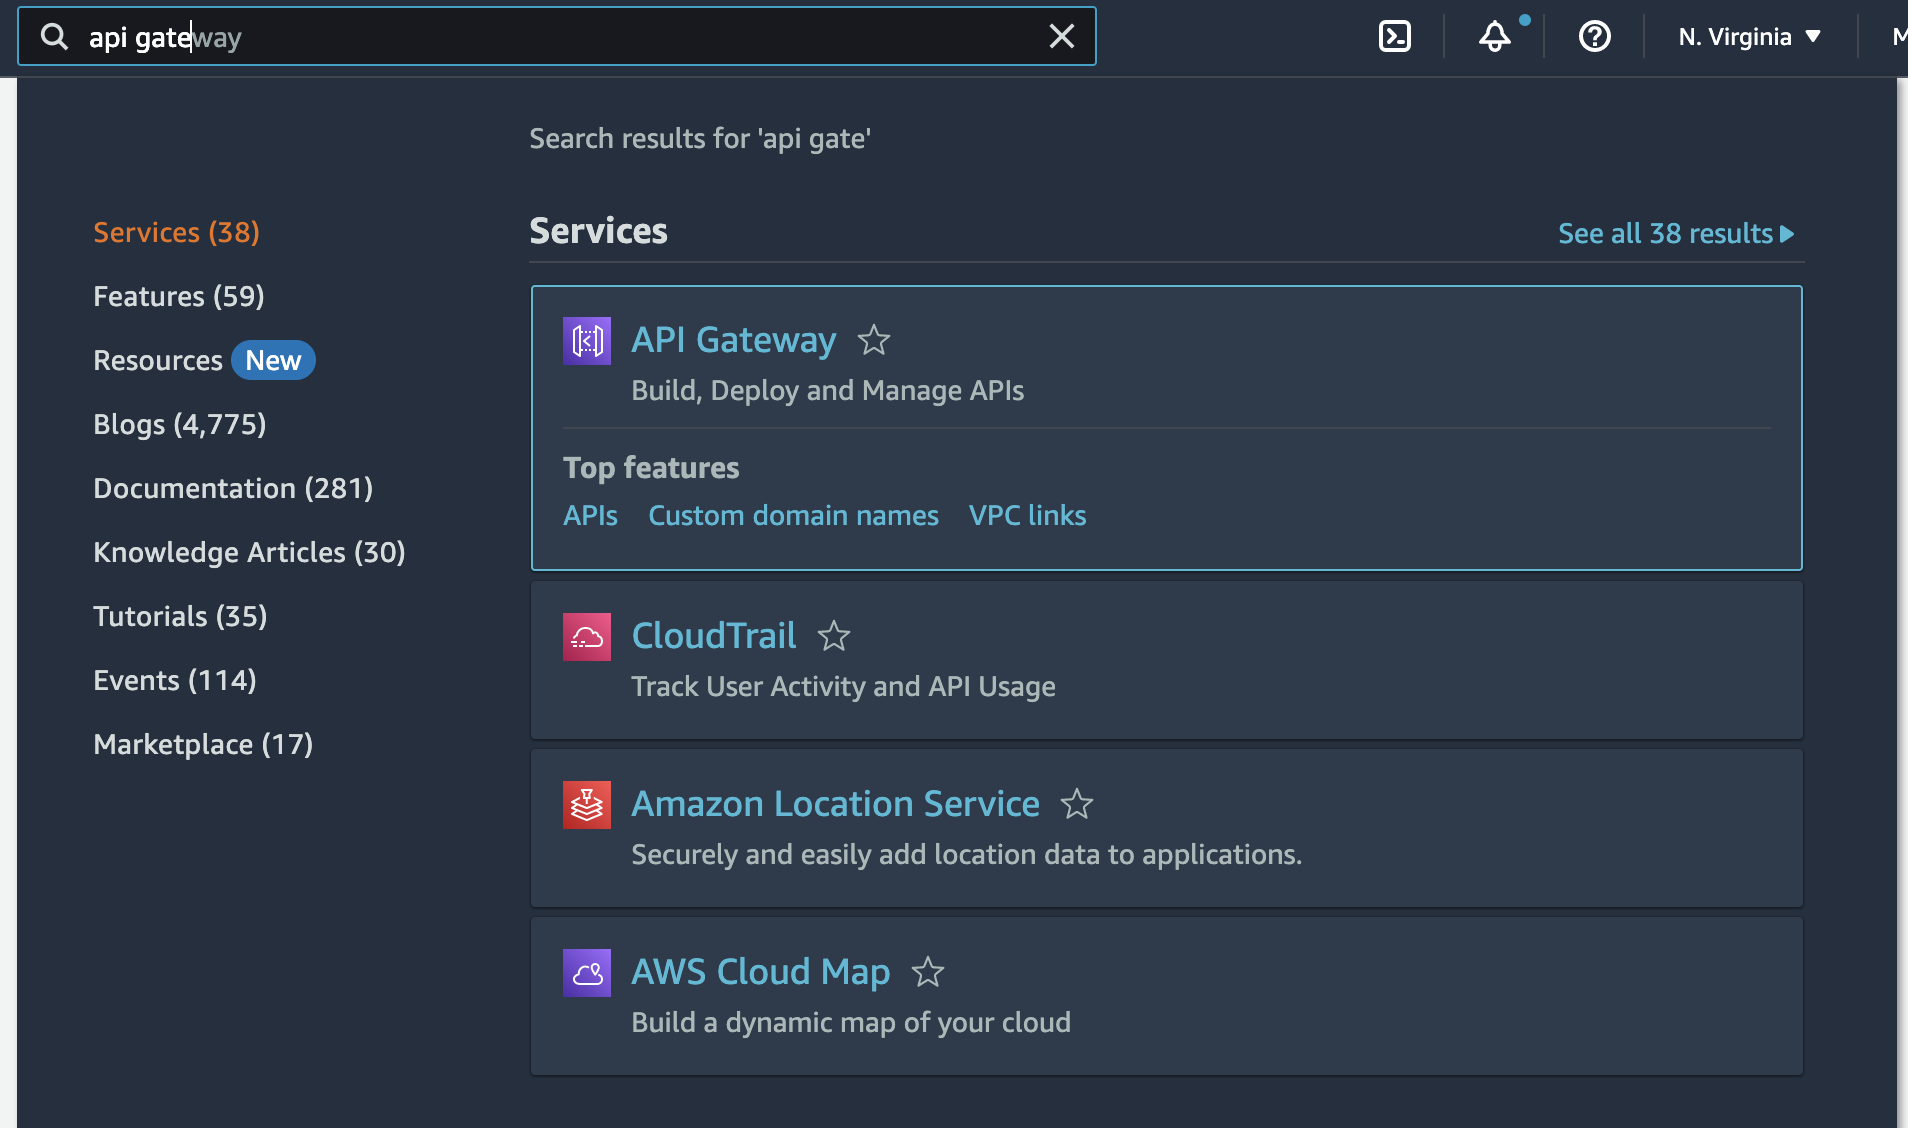Clear the search with the X button
Viewport: 1908px width, 1128px height.
[1061, 36]
